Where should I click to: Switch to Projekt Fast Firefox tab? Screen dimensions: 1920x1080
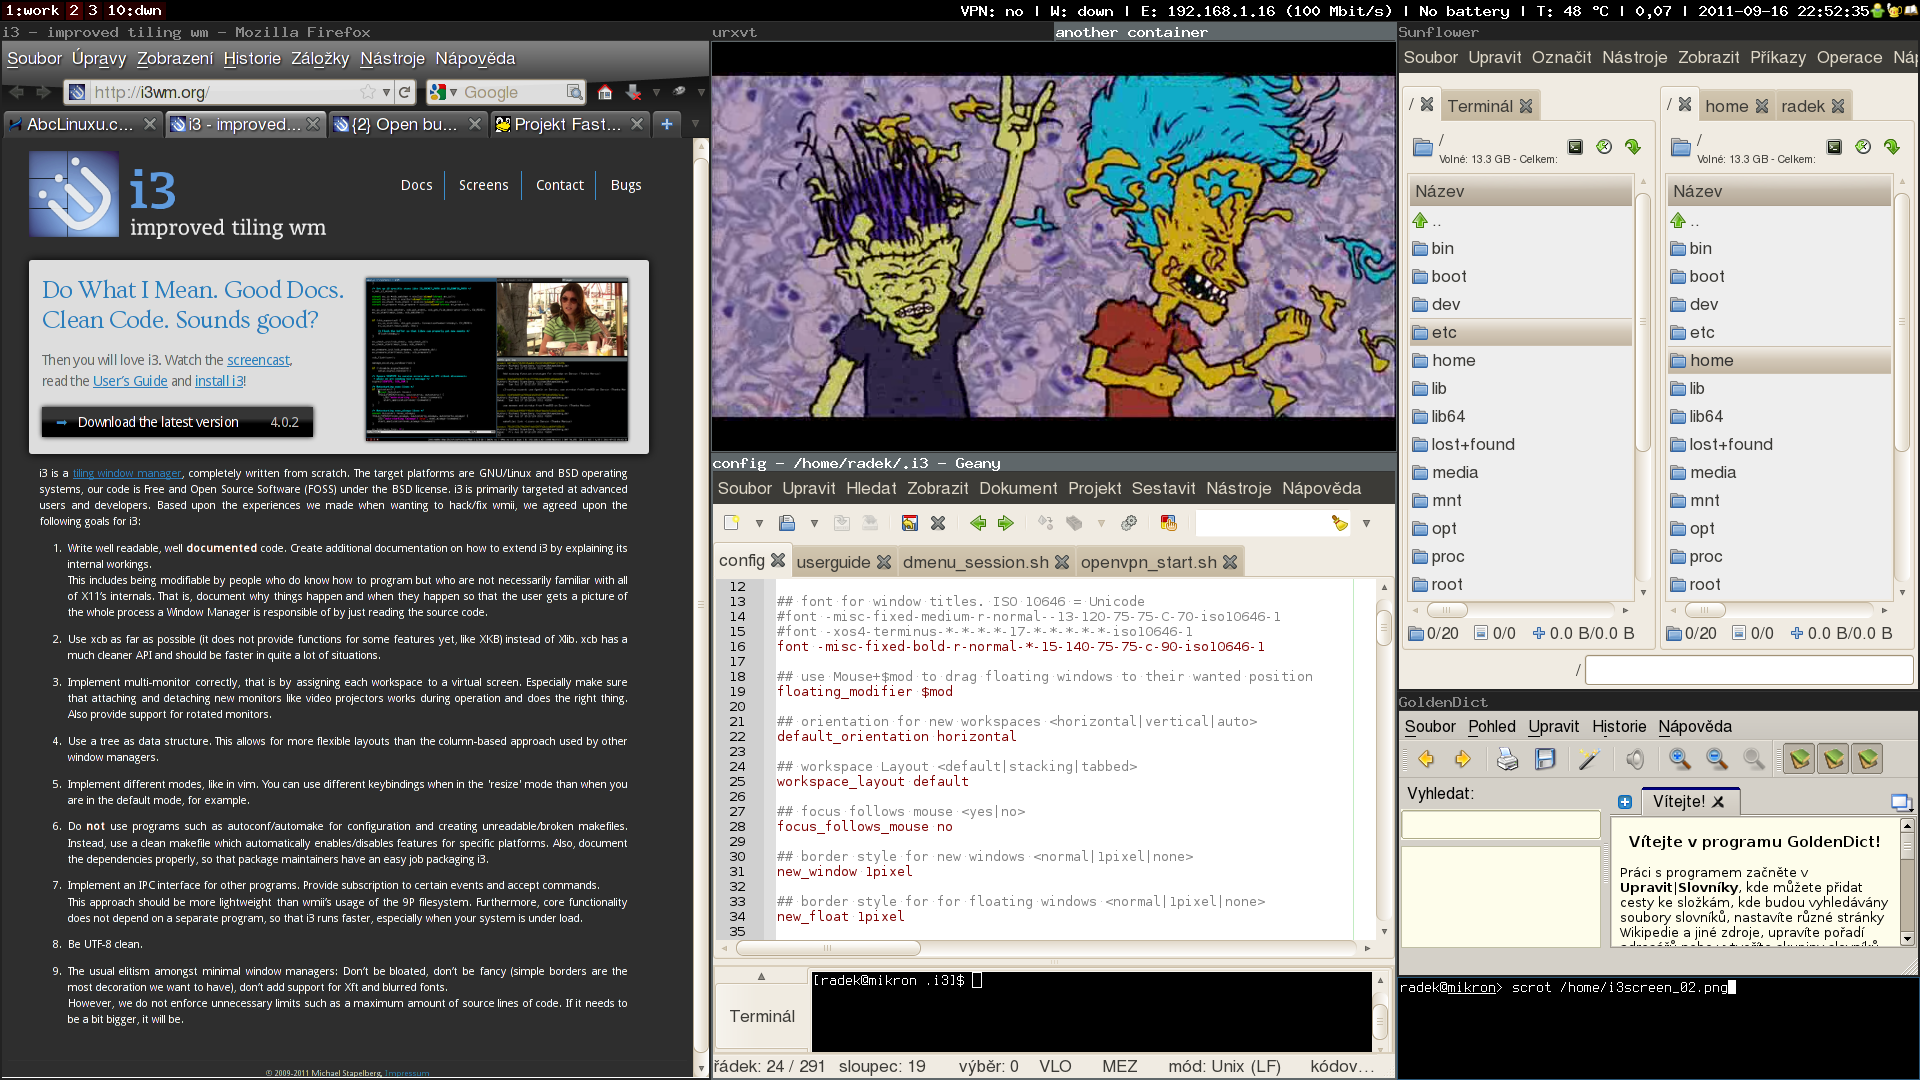click(570, 124)
